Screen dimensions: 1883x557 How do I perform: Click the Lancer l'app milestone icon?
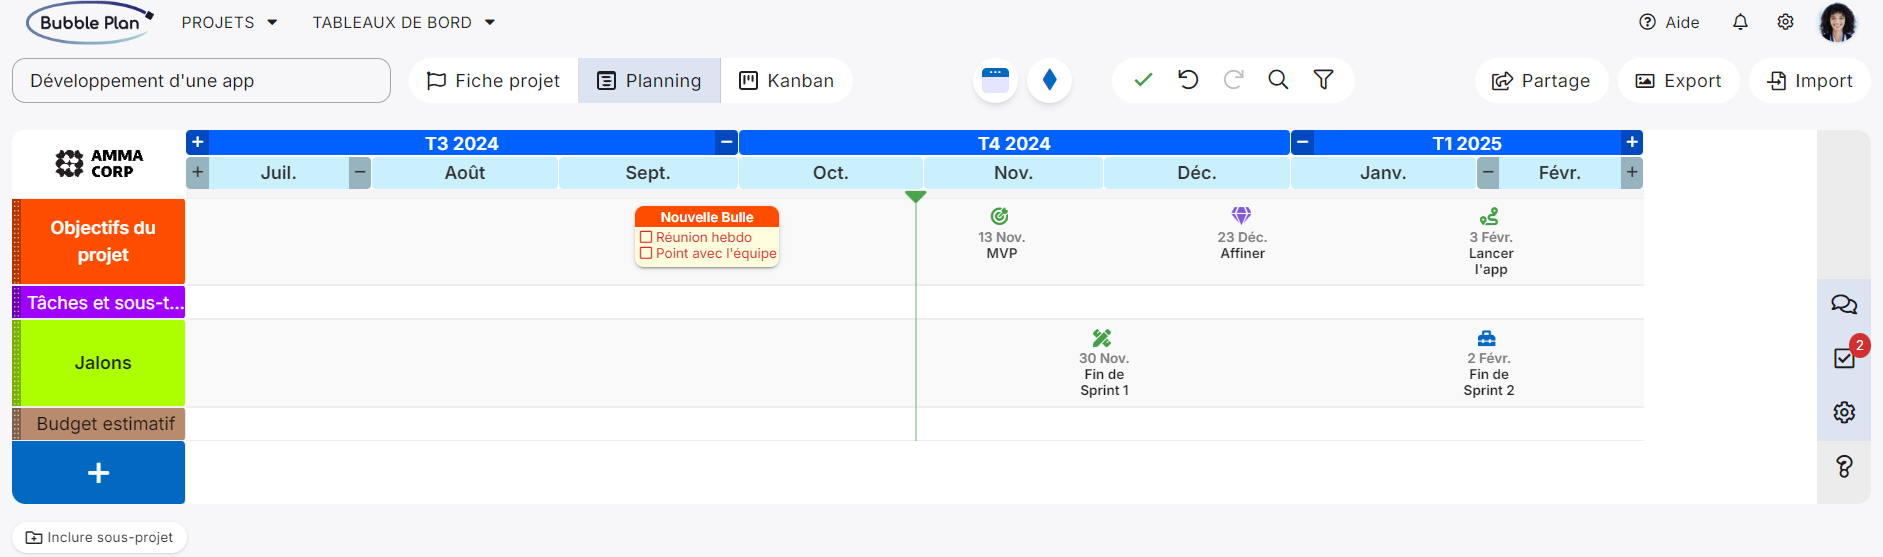pyautogui.click(x=1489, y=216)
